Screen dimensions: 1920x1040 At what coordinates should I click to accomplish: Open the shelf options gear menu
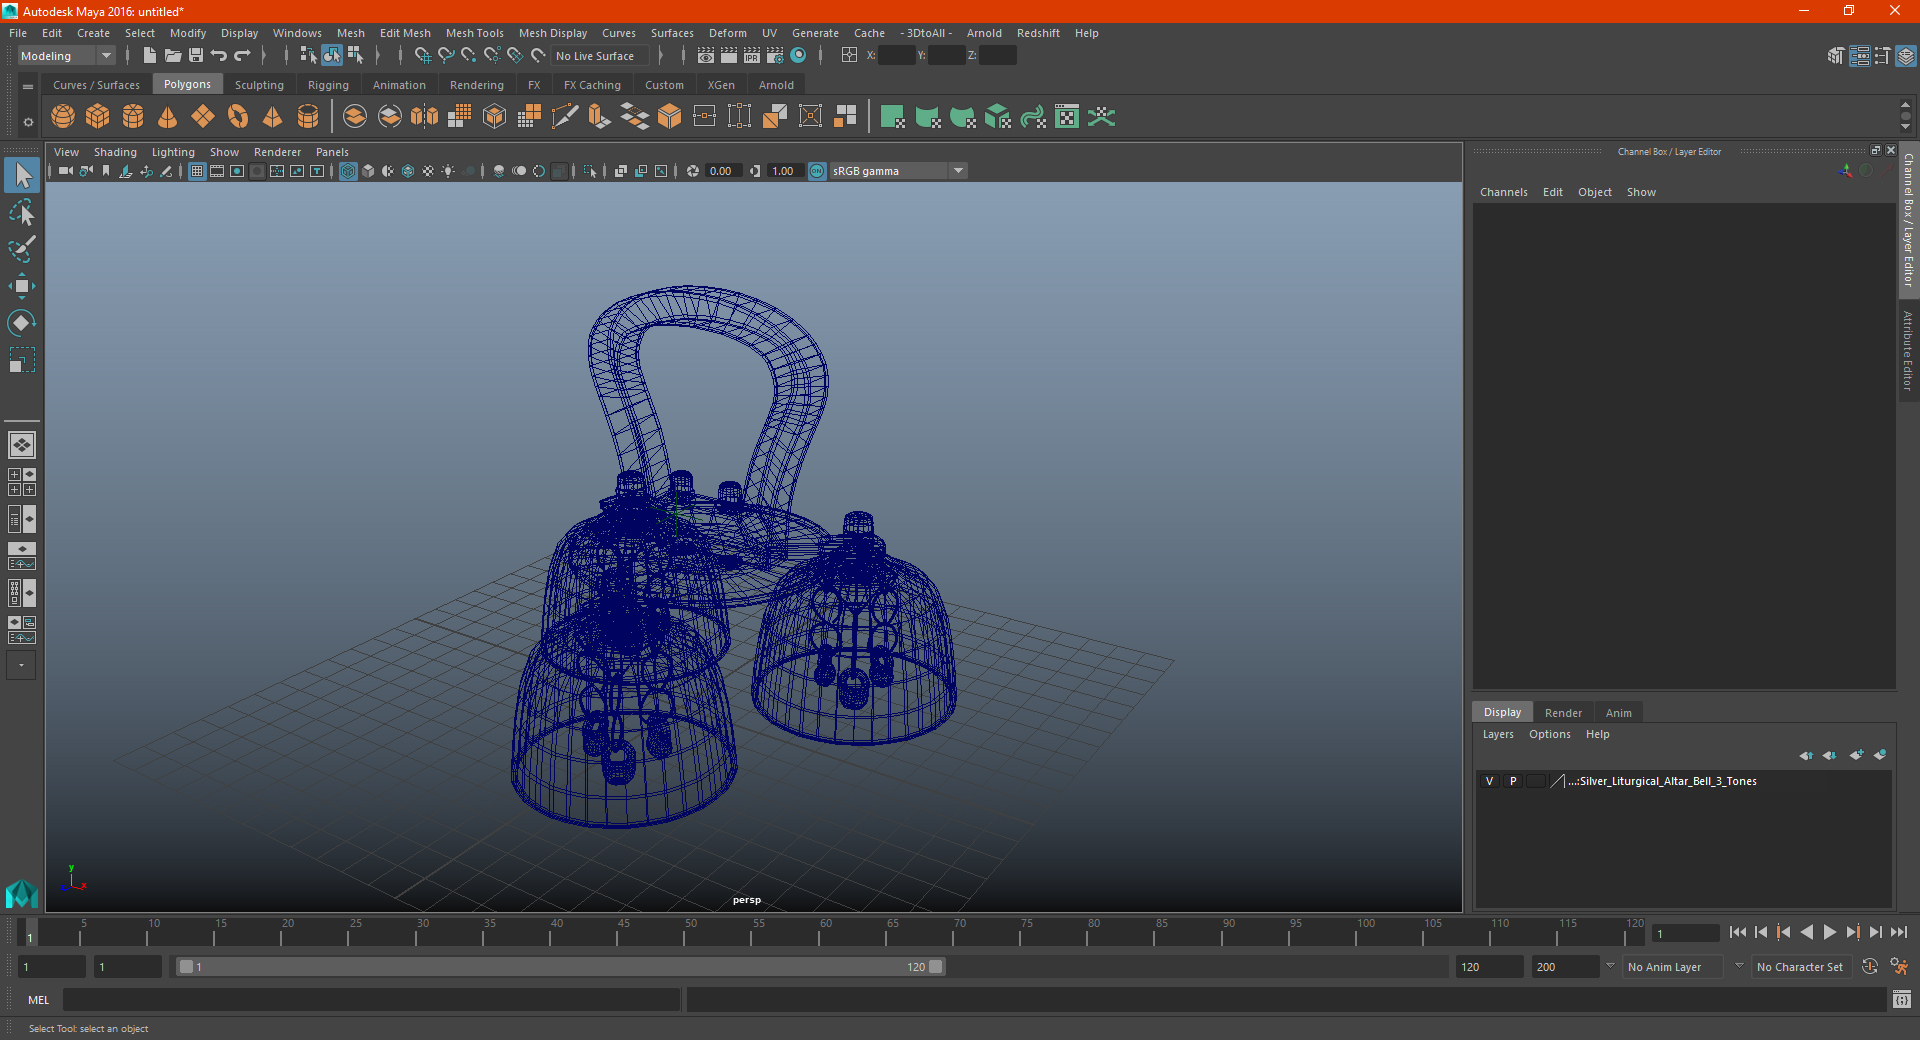[x=28, y=122]
